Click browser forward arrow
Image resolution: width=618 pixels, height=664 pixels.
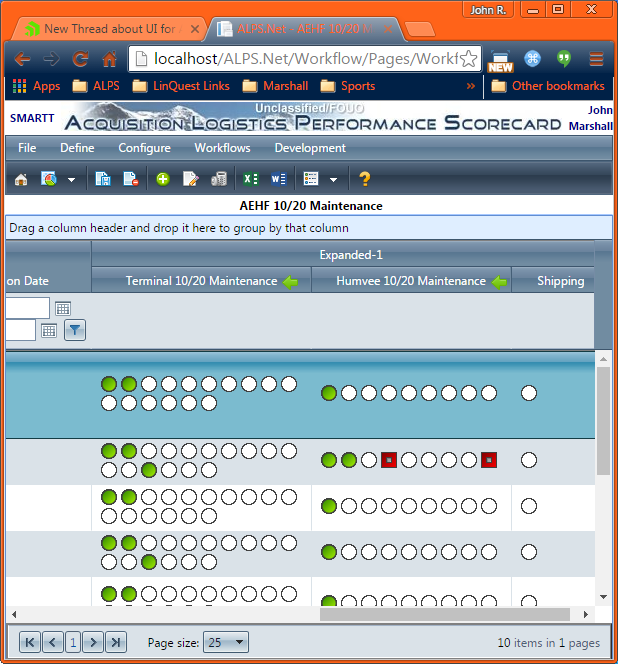coord(51,58)
